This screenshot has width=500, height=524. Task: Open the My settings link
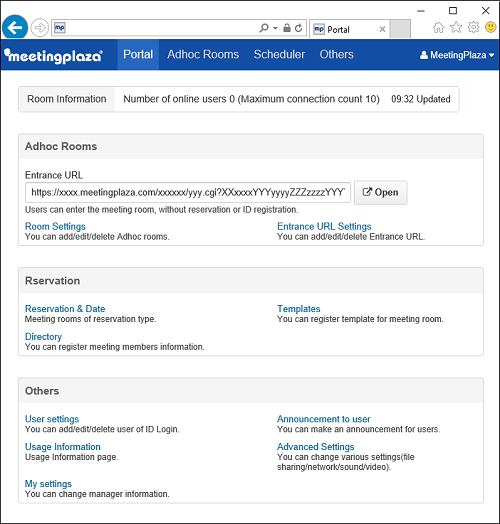click(x=48, y=484)
